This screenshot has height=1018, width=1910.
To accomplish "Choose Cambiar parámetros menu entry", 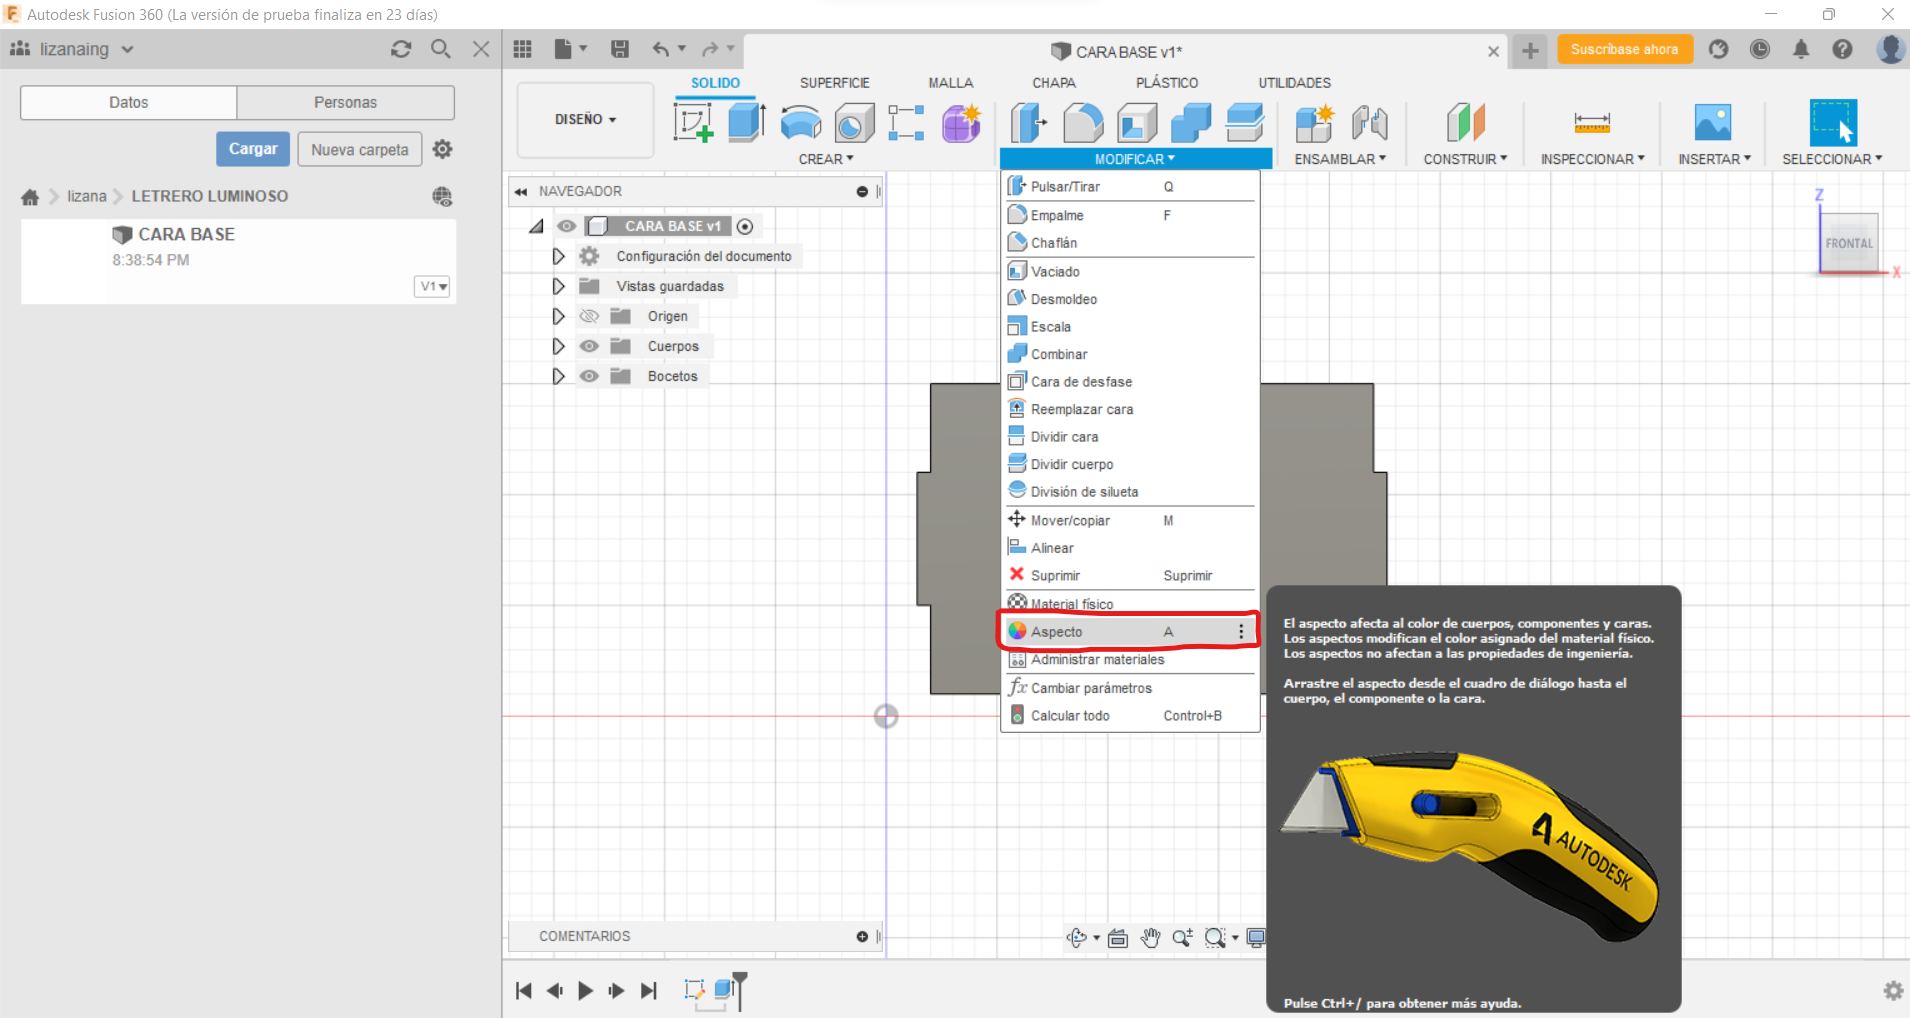I will [1130, 688].
